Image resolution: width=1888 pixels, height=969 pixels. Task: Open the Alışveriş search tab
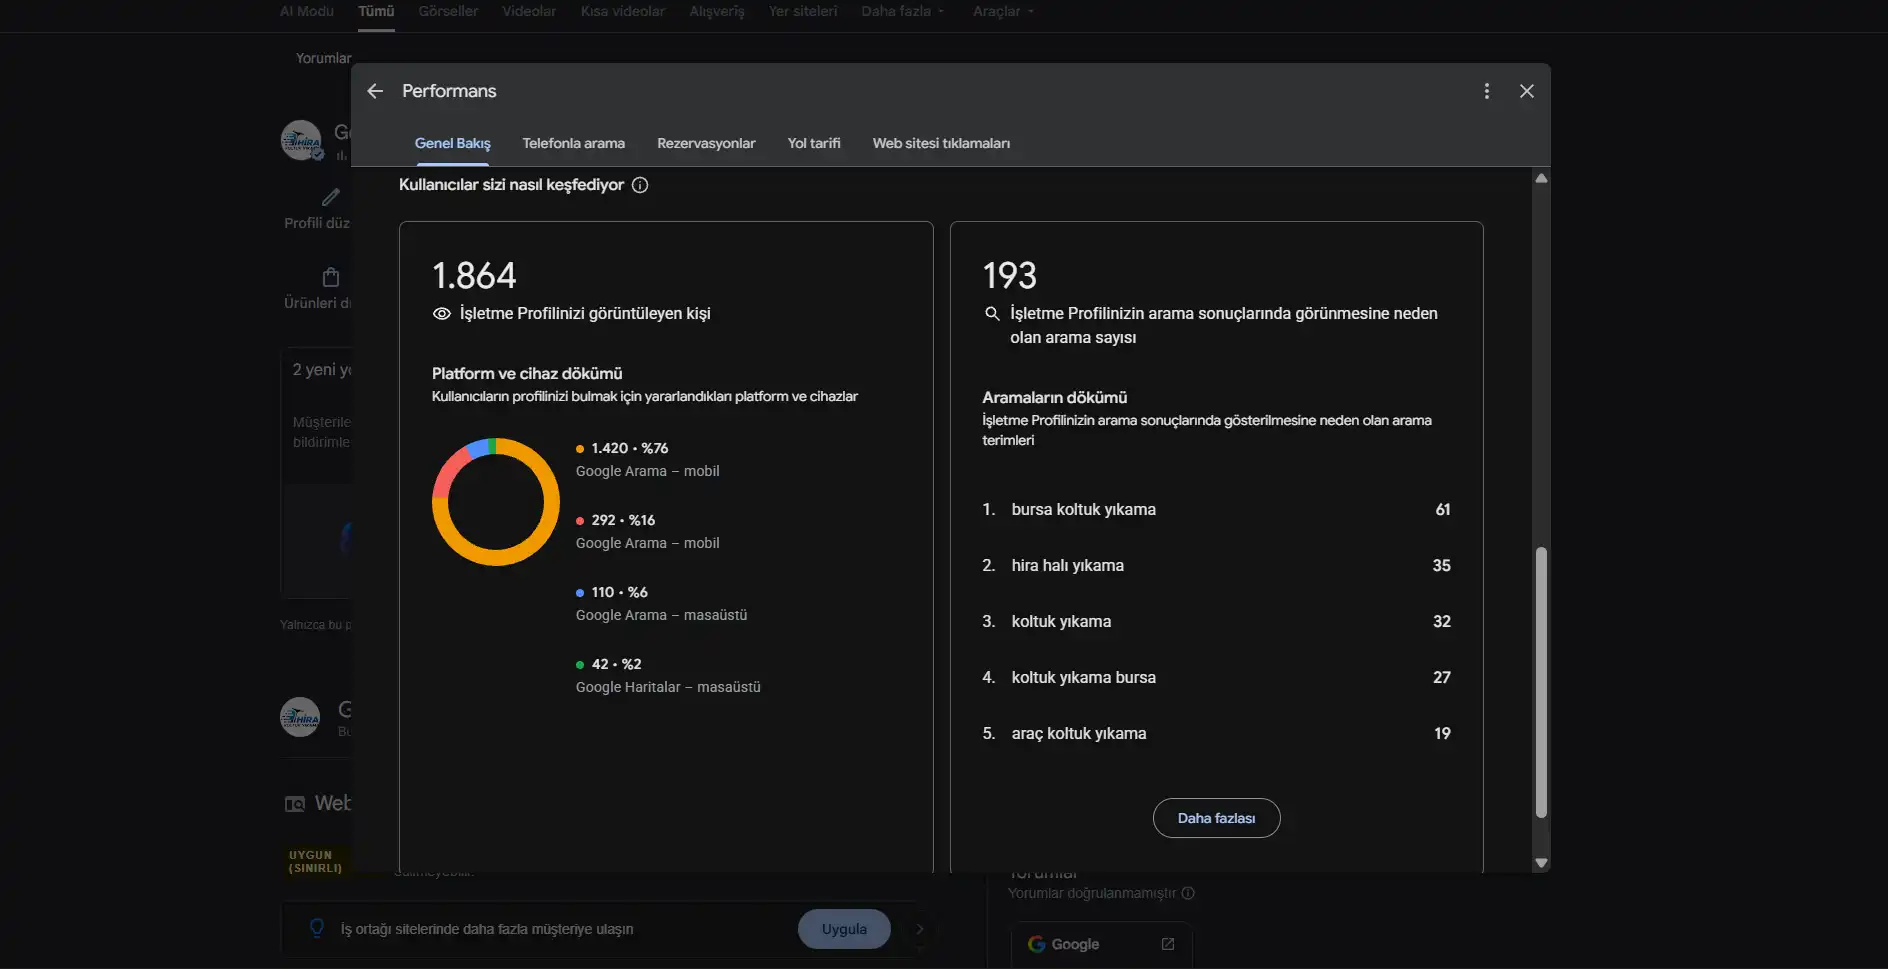pos(717,11)
